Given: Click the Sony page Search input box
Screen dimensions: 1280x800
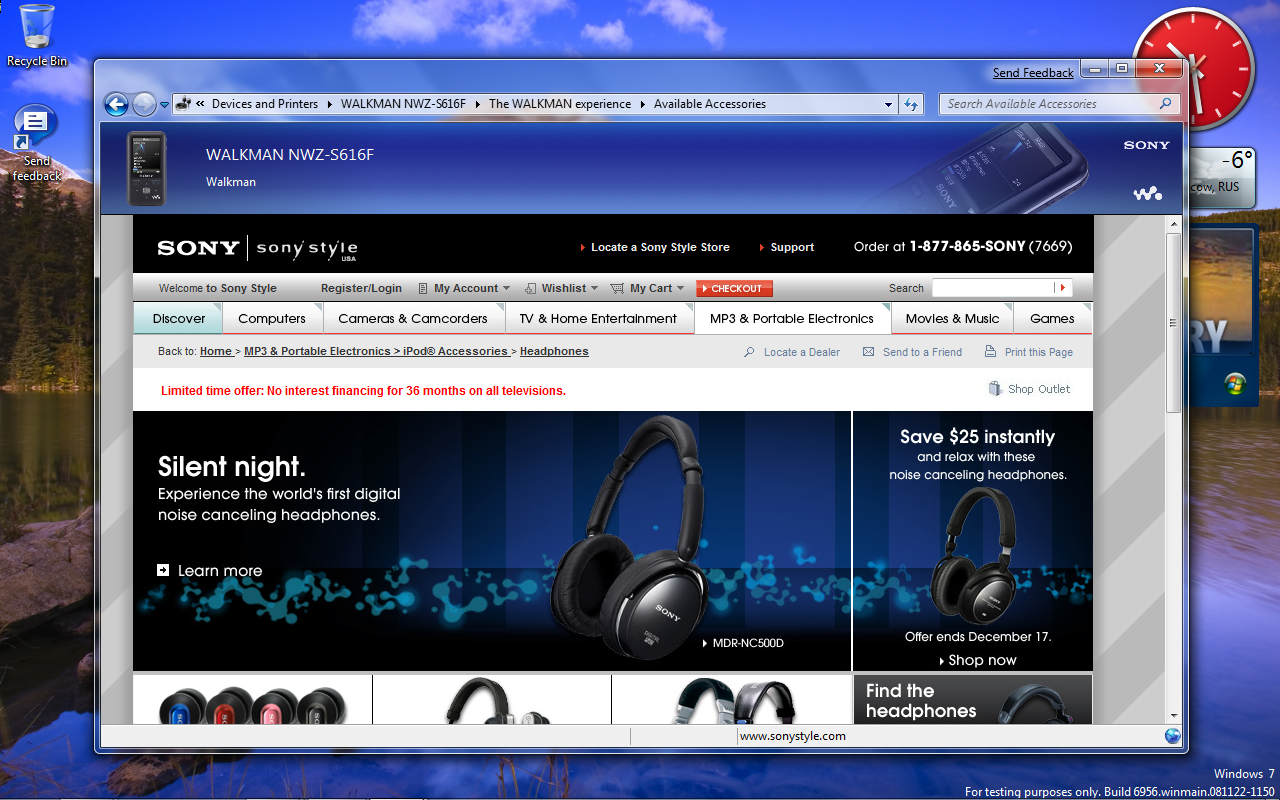Looking at the screenshot, I should tap(993, 288).
